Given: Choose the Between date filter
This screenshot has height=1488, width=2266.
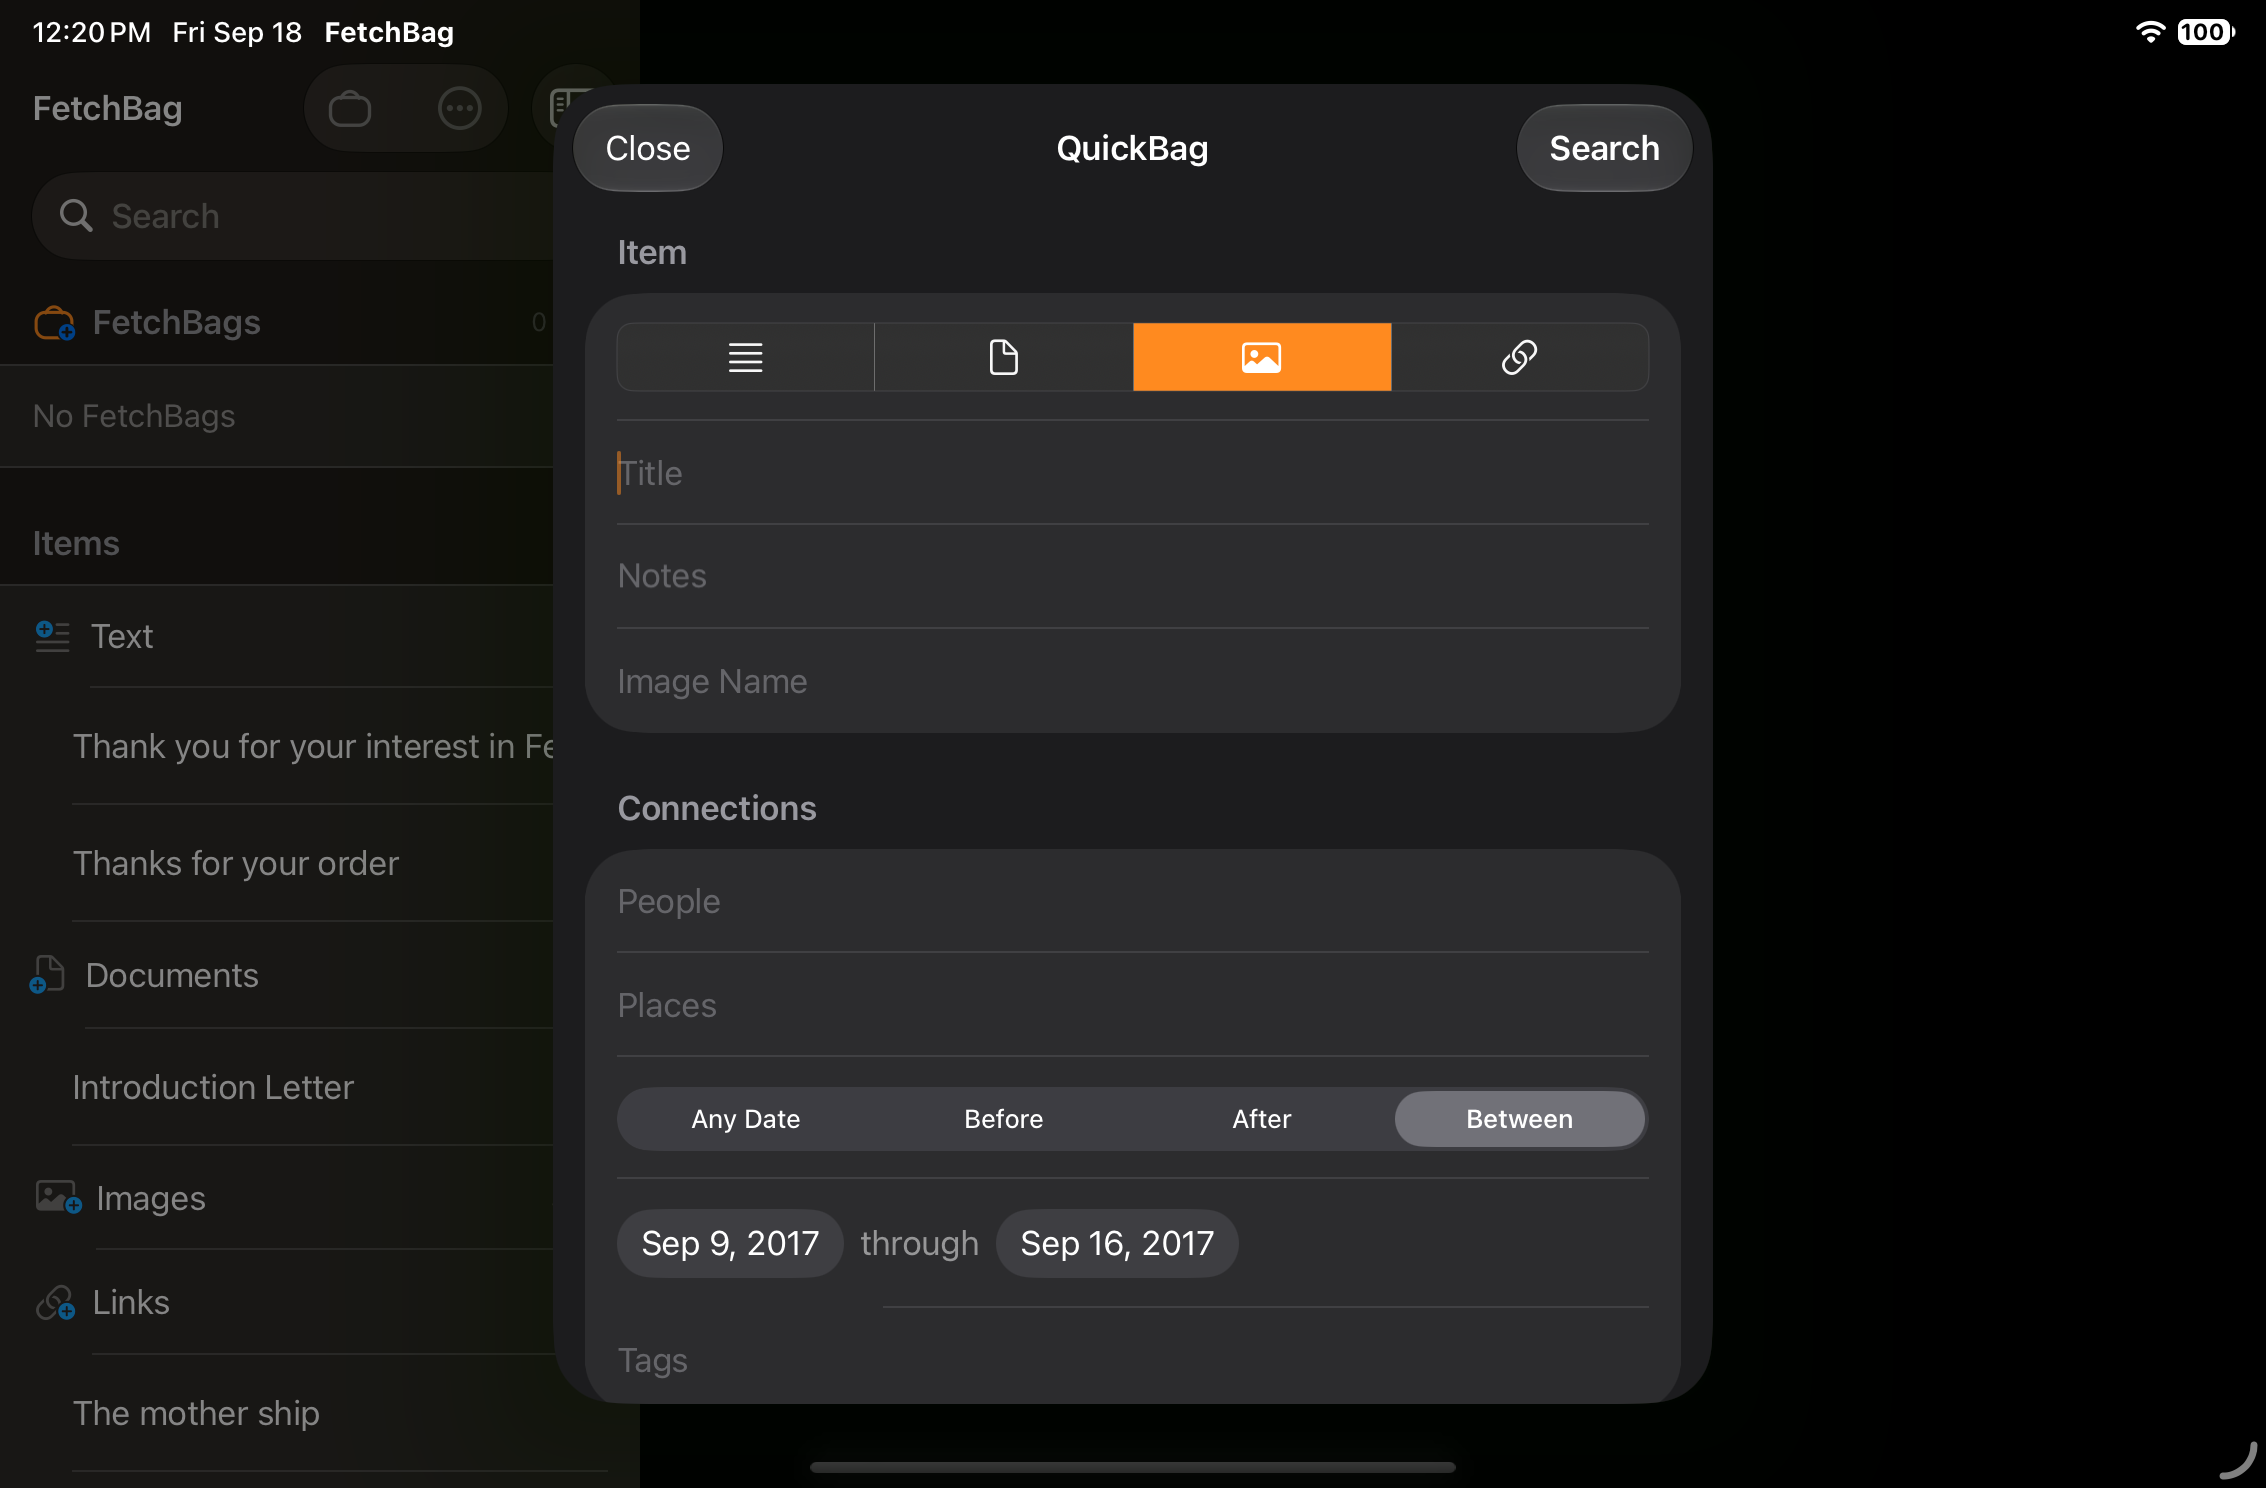Looking at the screenshot, I should point(1520,1119).
